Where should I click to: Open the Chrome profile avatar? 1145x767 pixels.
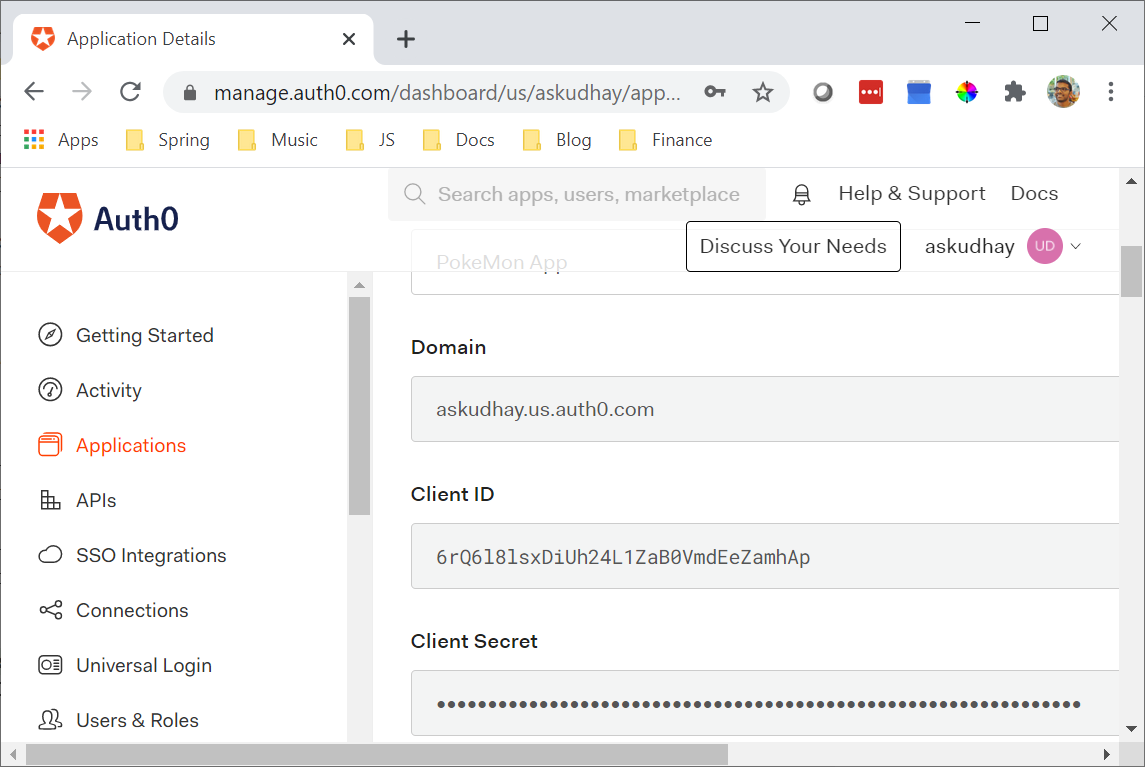(x=1063, y=92)
